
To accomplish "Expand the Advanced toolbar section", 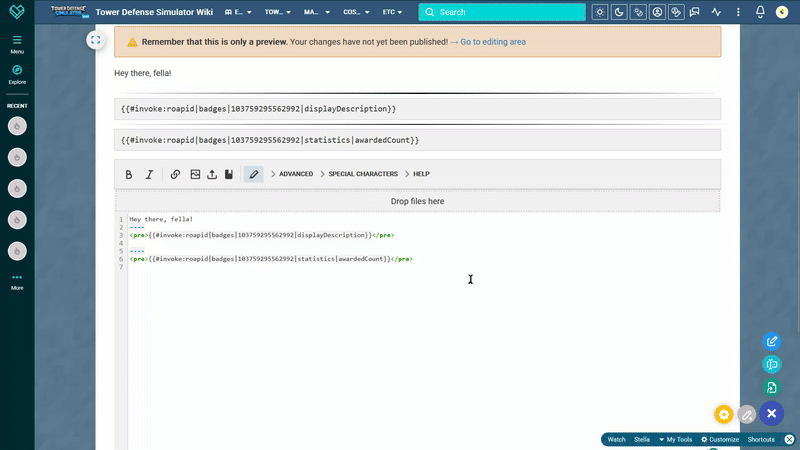I will pos(291,174).
